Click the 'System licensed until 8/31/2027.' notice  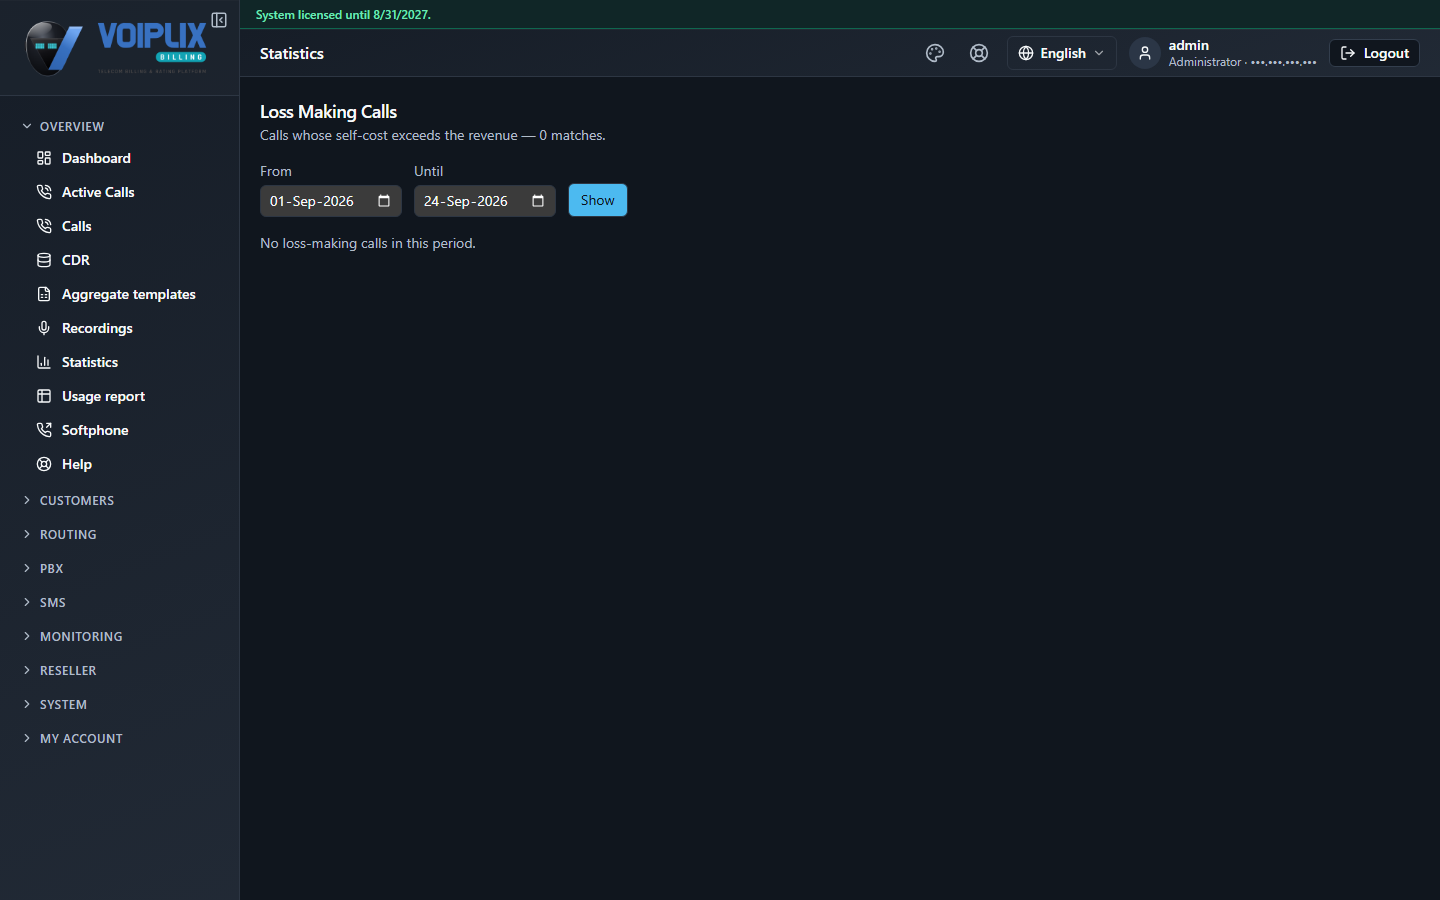[x=343, y=15]
